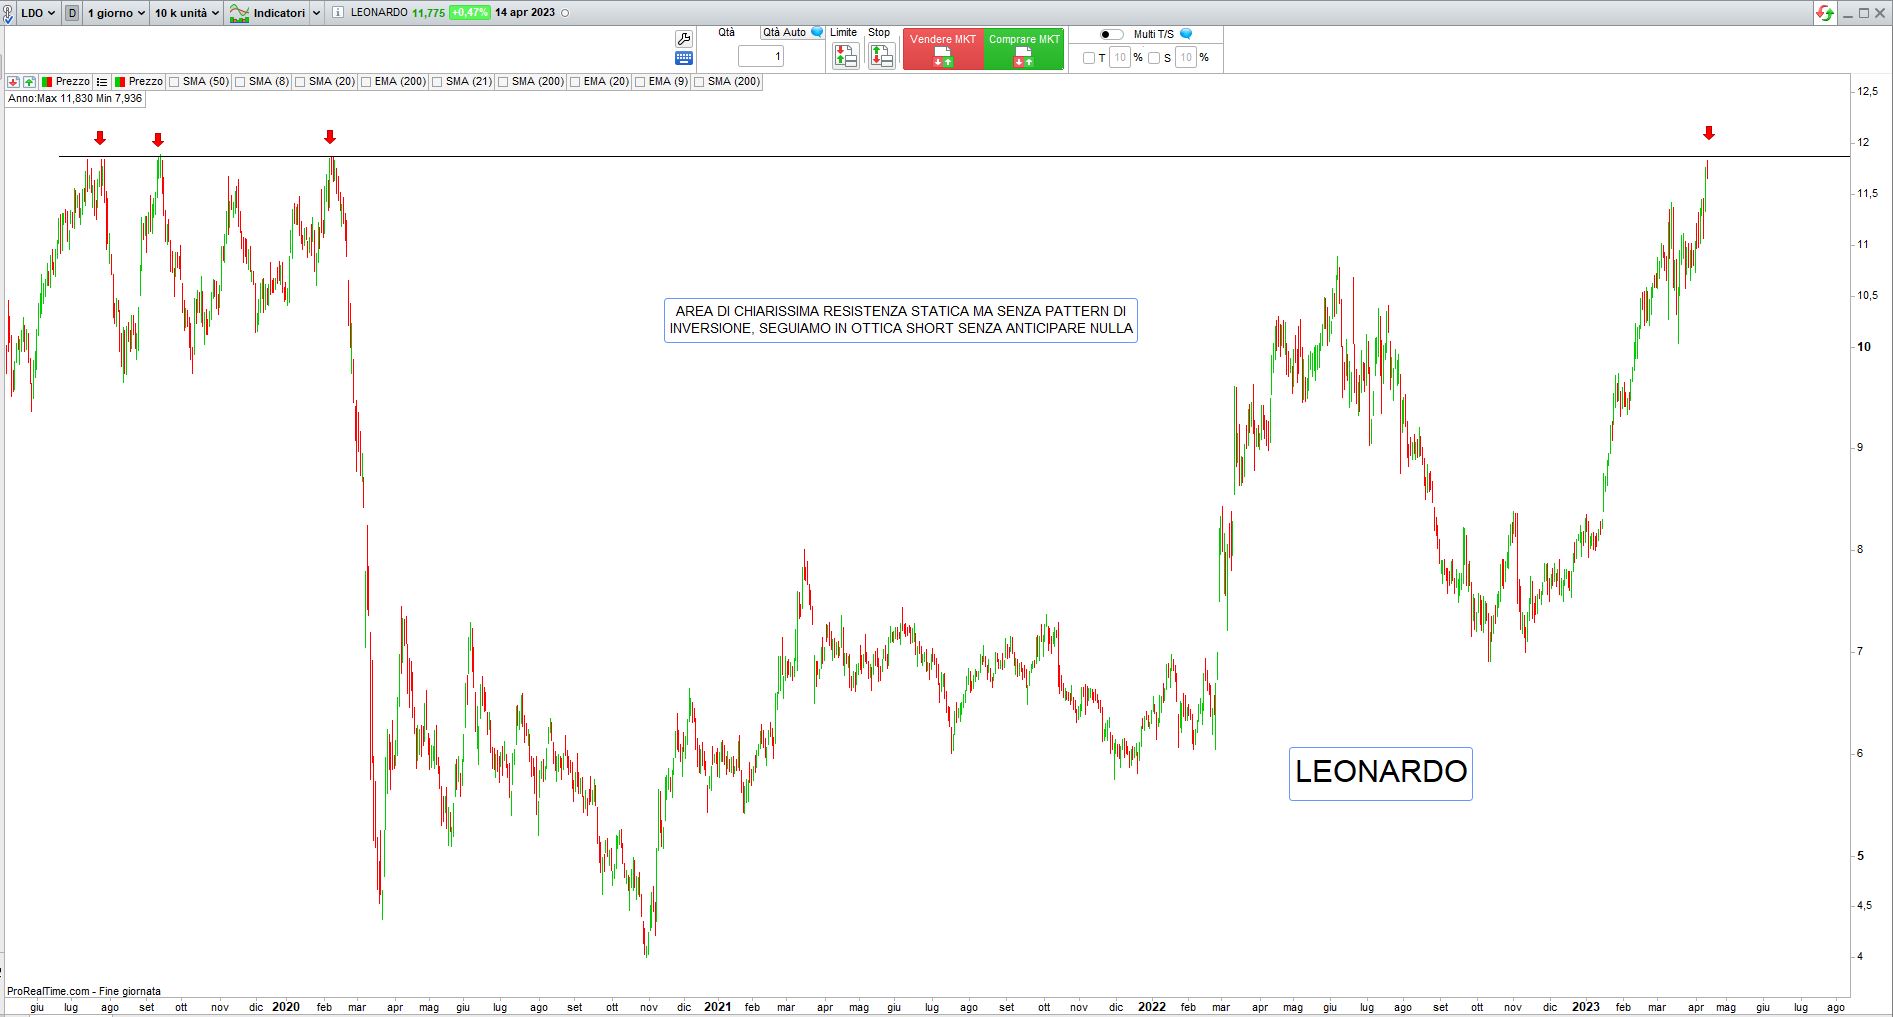Click the small circle after the date

coord(565,13)
